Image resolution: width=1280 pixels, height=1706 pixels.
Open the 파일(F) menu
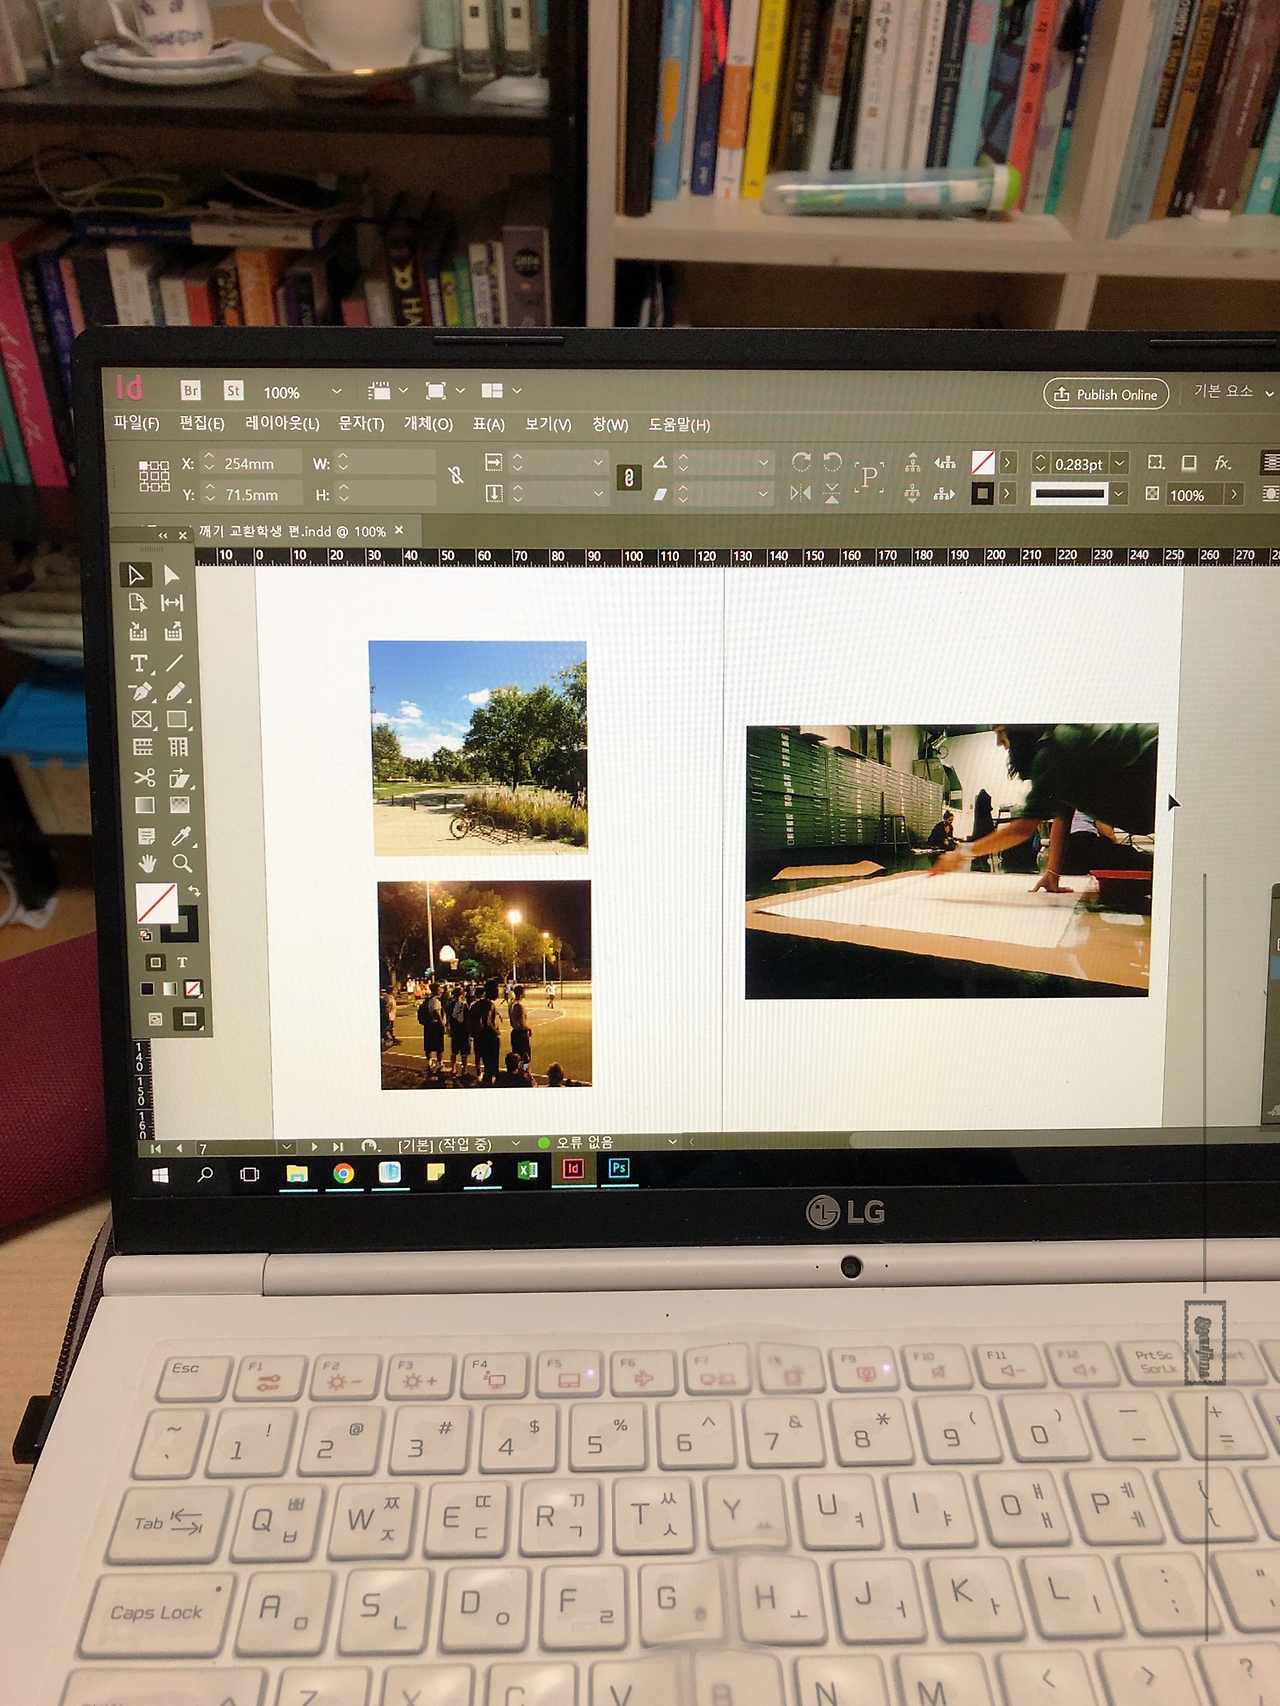point(137,423)
